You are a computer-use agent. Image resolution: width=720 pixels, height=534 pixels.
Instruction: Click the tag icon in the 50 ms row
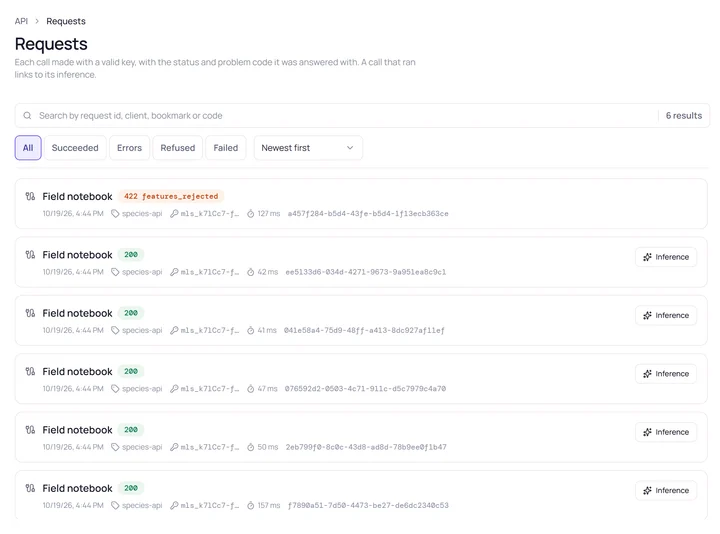tap(115, 447)
